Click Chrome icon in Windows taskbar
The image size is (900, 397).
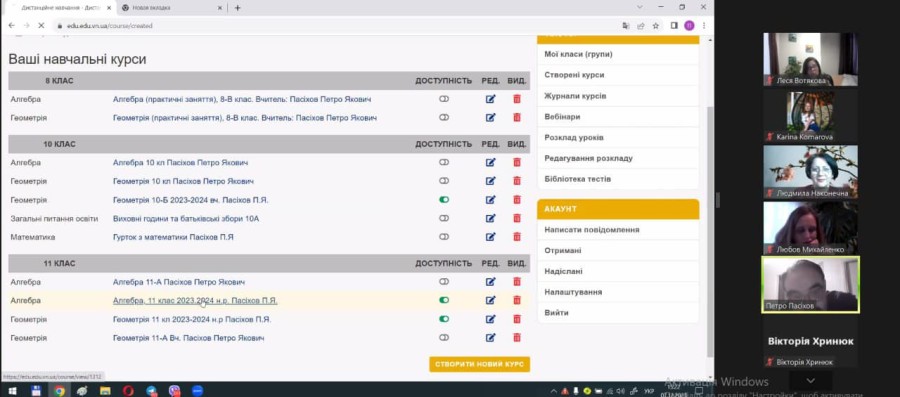click(59, 391)
